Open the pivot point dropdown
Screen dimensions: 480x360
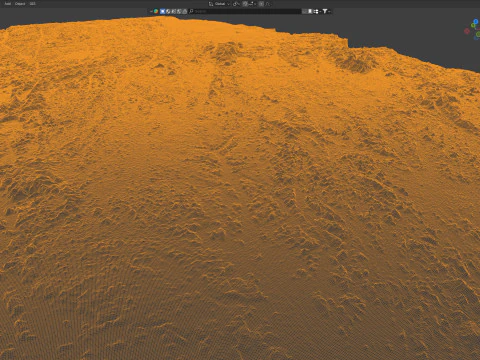pyautogui.click(x=236, y=4)
